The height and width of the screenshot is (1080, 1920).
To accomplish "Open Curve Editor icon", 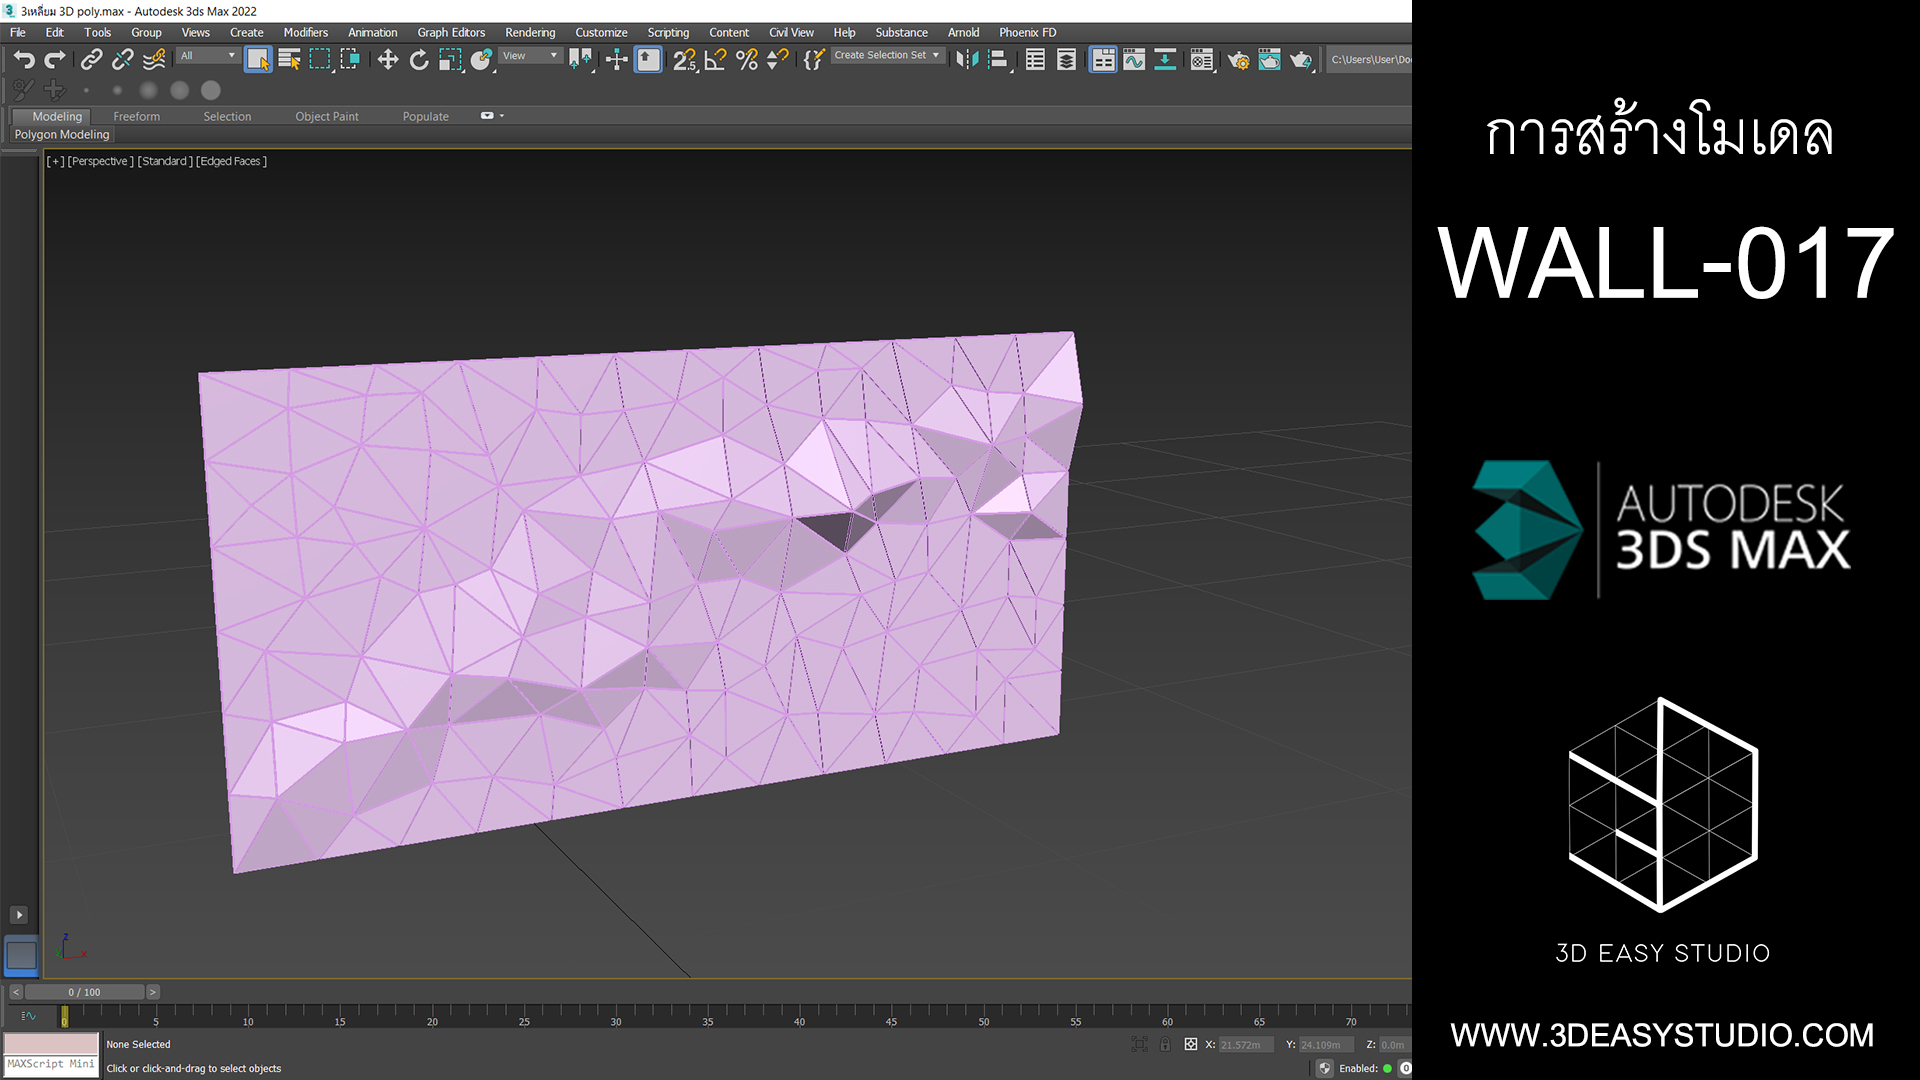I will pyautogui.click(x=1134, y=60).
